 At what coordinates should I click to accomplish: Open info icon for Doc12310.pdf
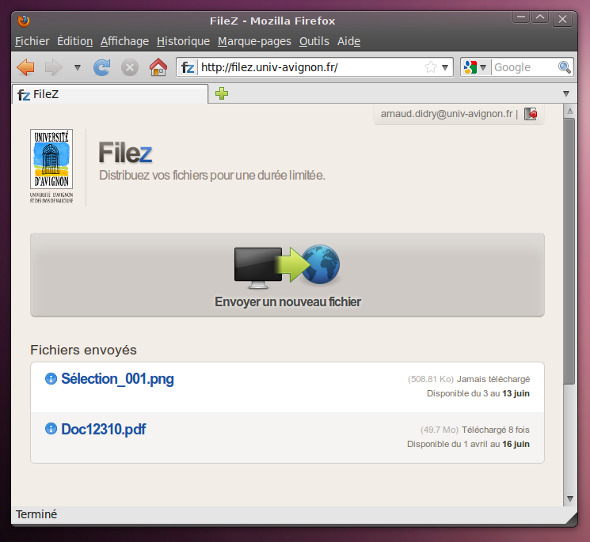pyautogui.click(x=51, y=428)
